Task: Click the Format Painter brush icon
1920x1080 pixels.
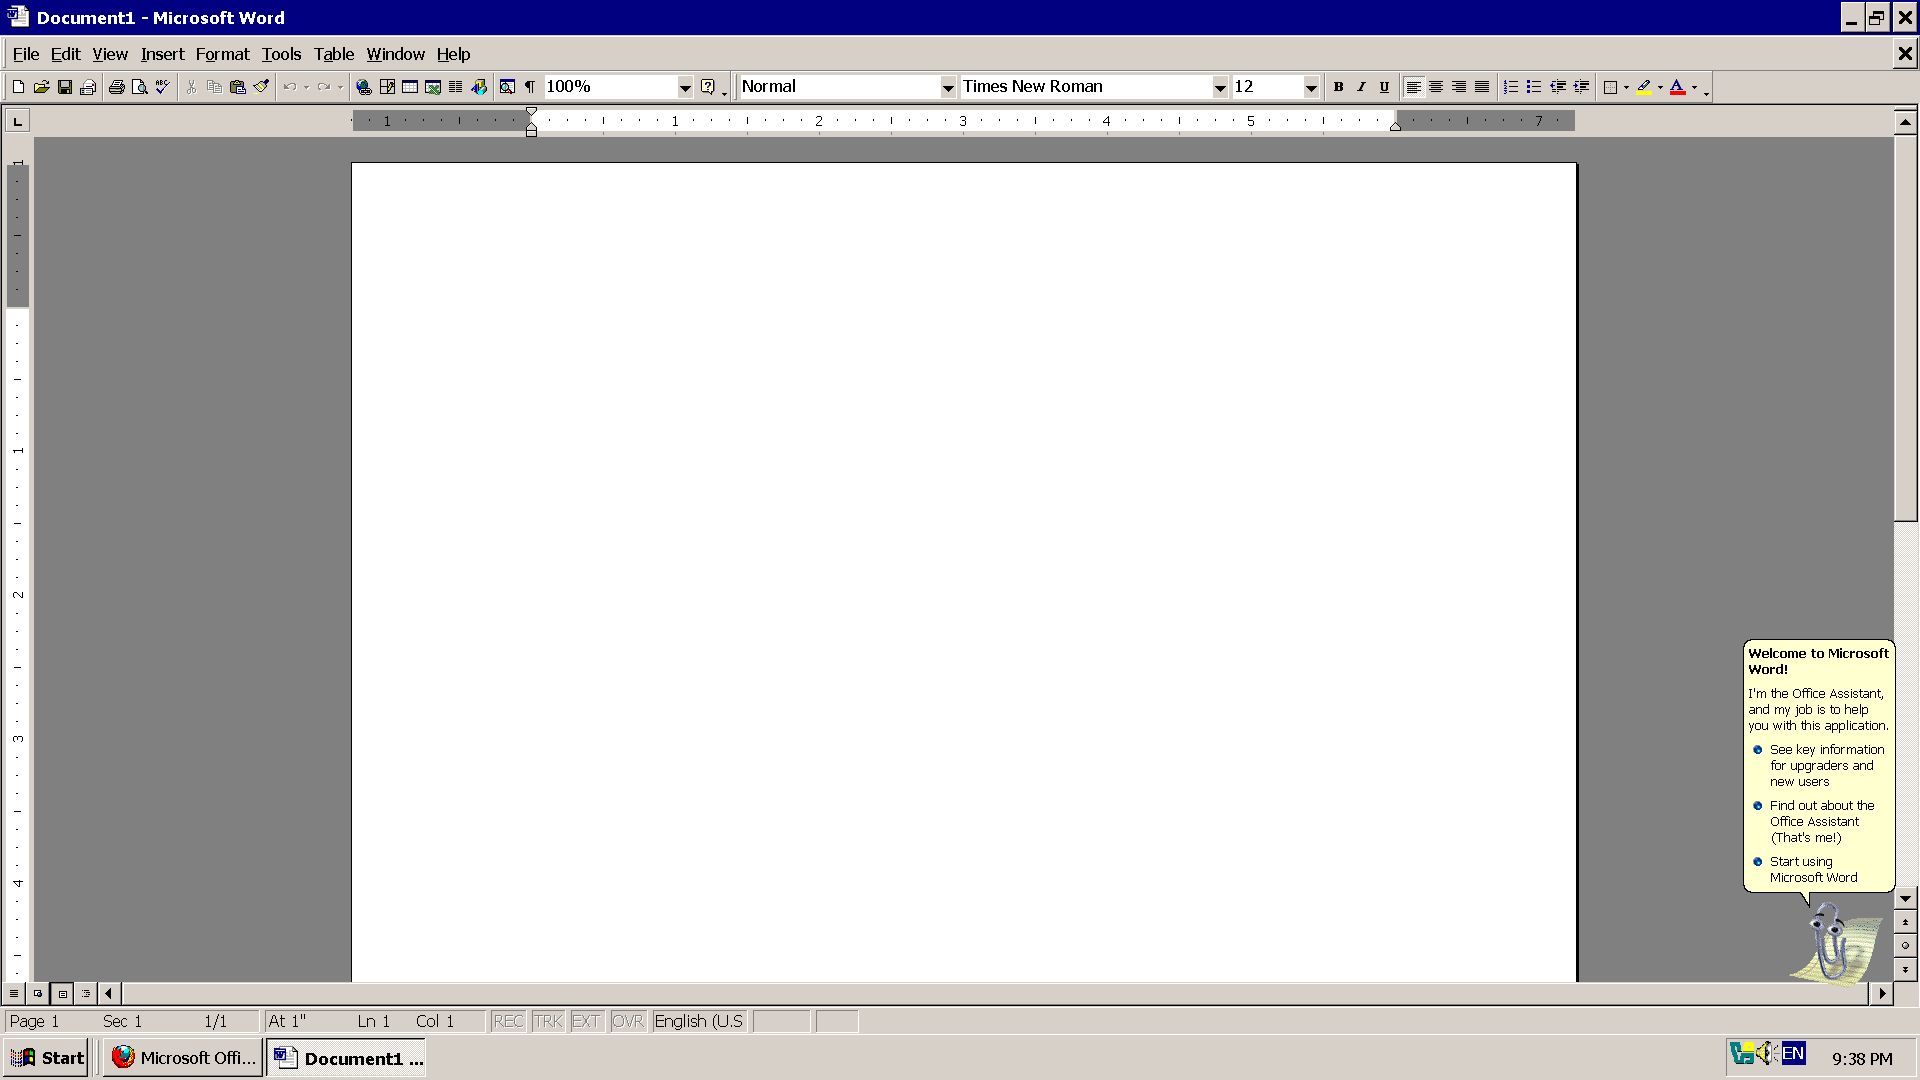Action: tap(261, 87)
